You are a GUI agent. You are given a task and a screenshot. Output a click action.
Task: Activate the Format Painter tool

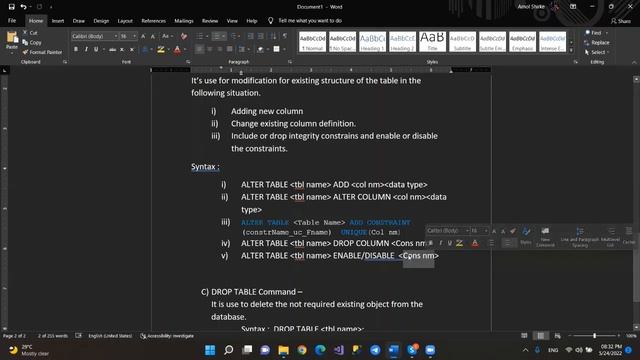(42, 52)
